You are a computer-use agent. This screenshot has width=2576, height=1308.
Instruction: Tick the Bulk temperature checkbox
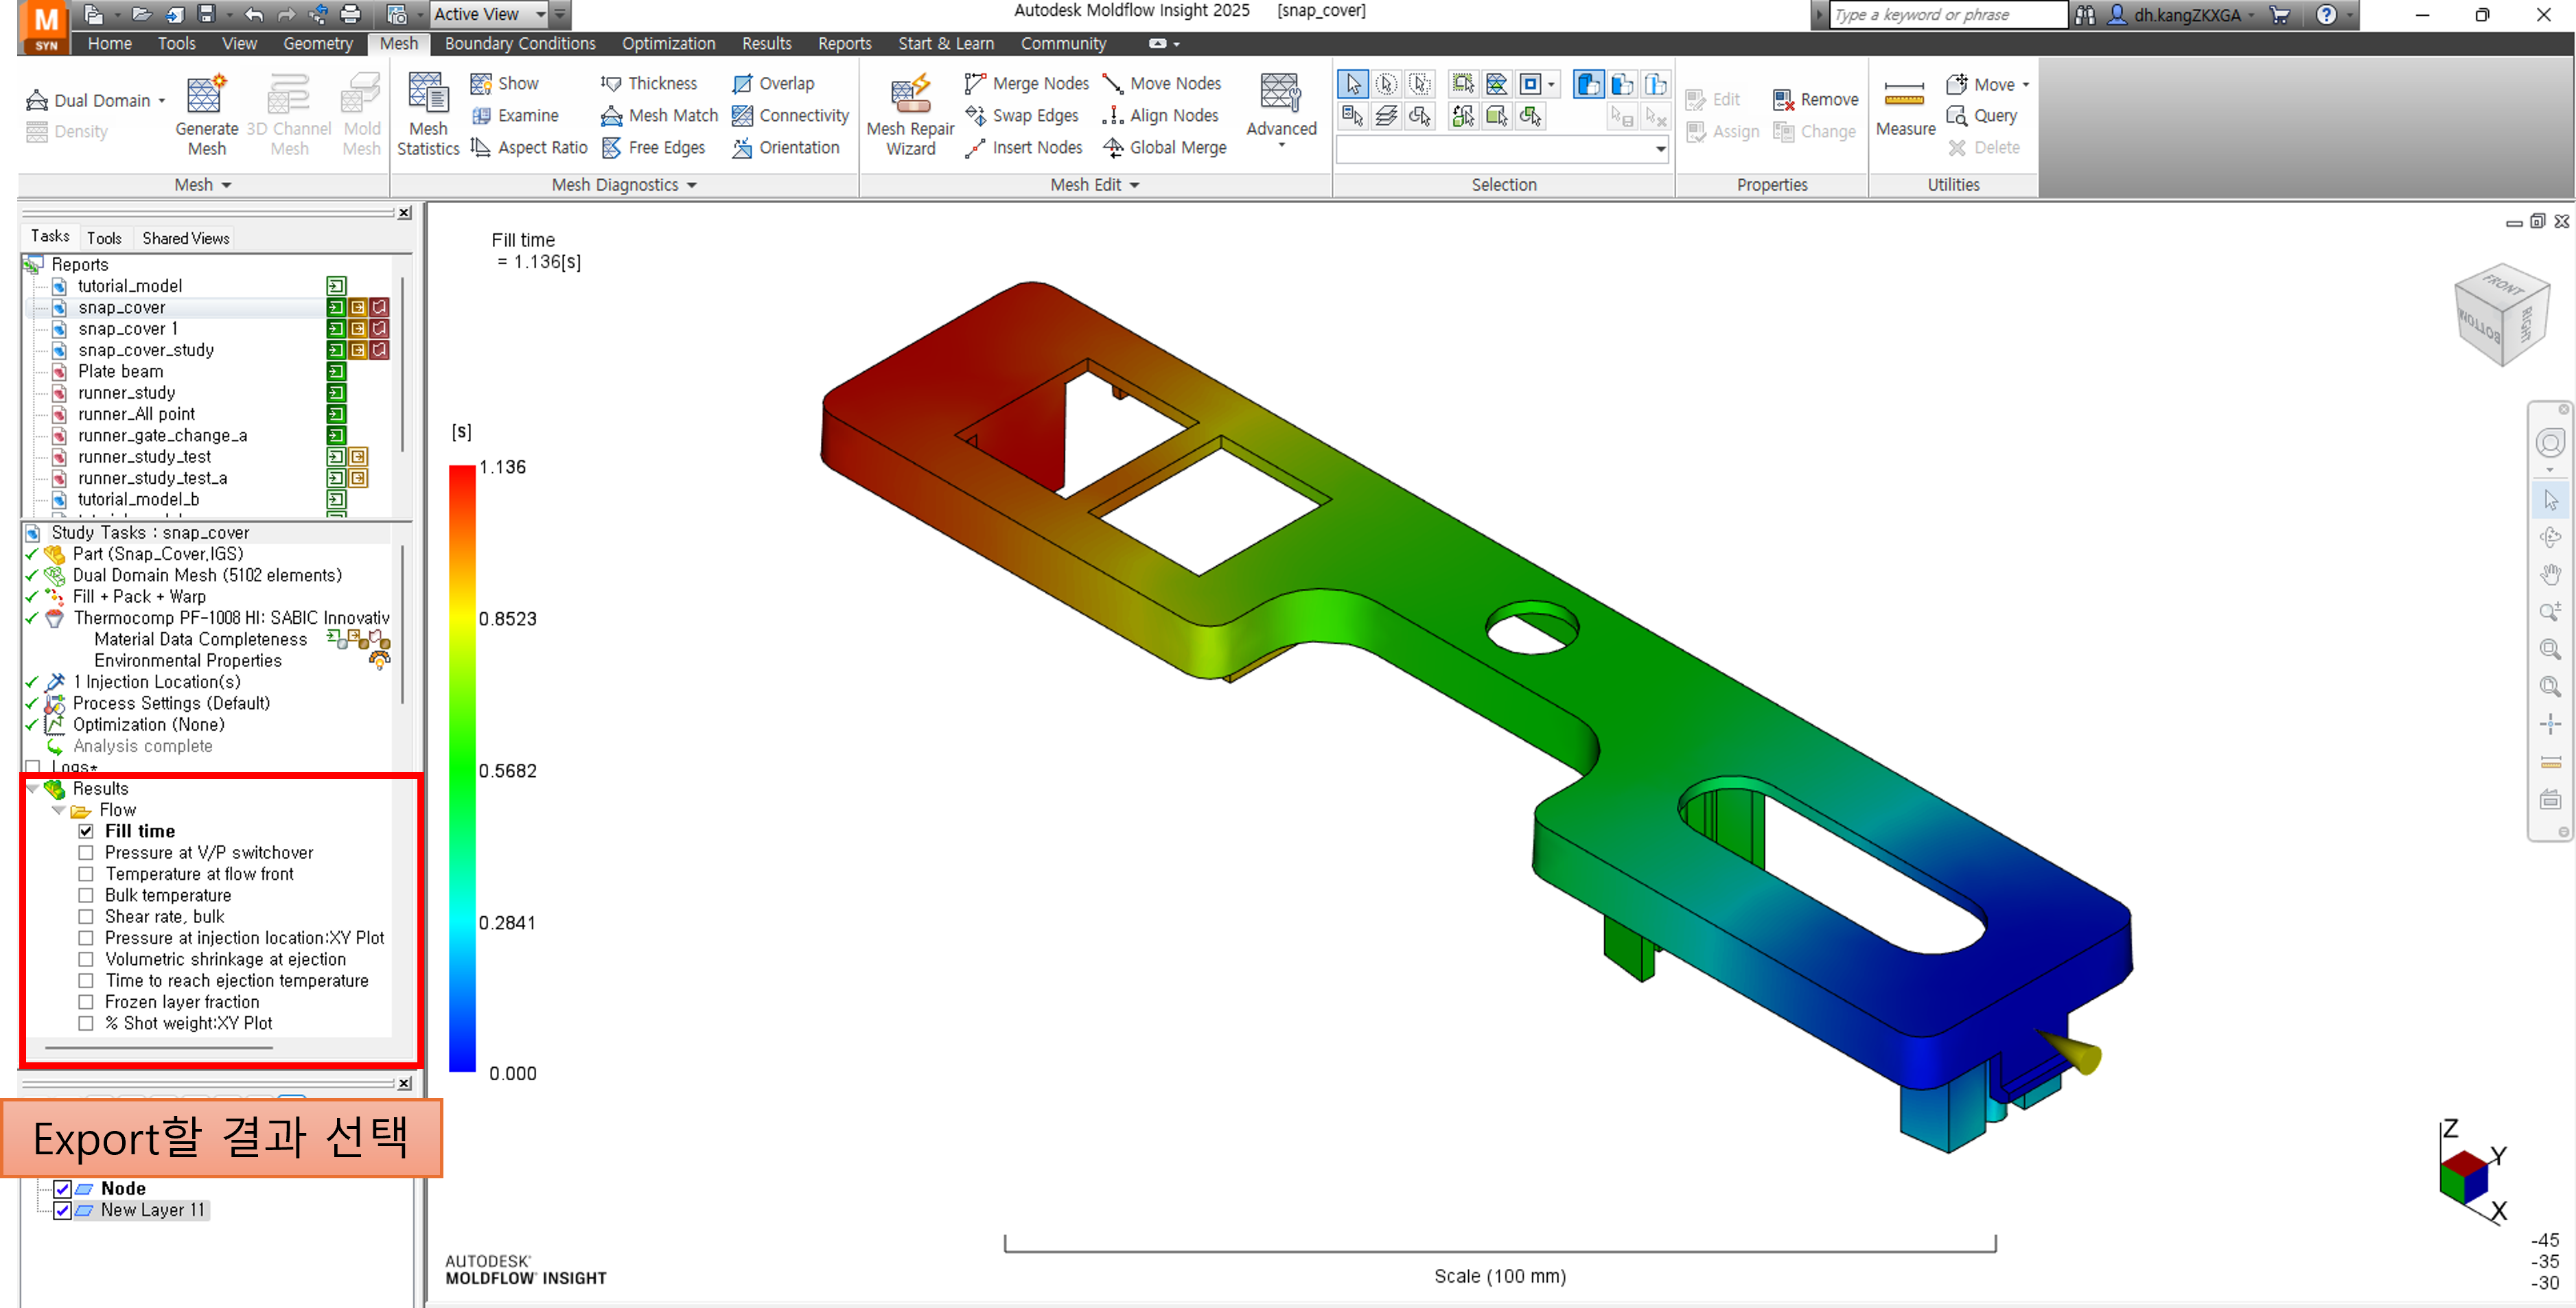tap(86, 896)
